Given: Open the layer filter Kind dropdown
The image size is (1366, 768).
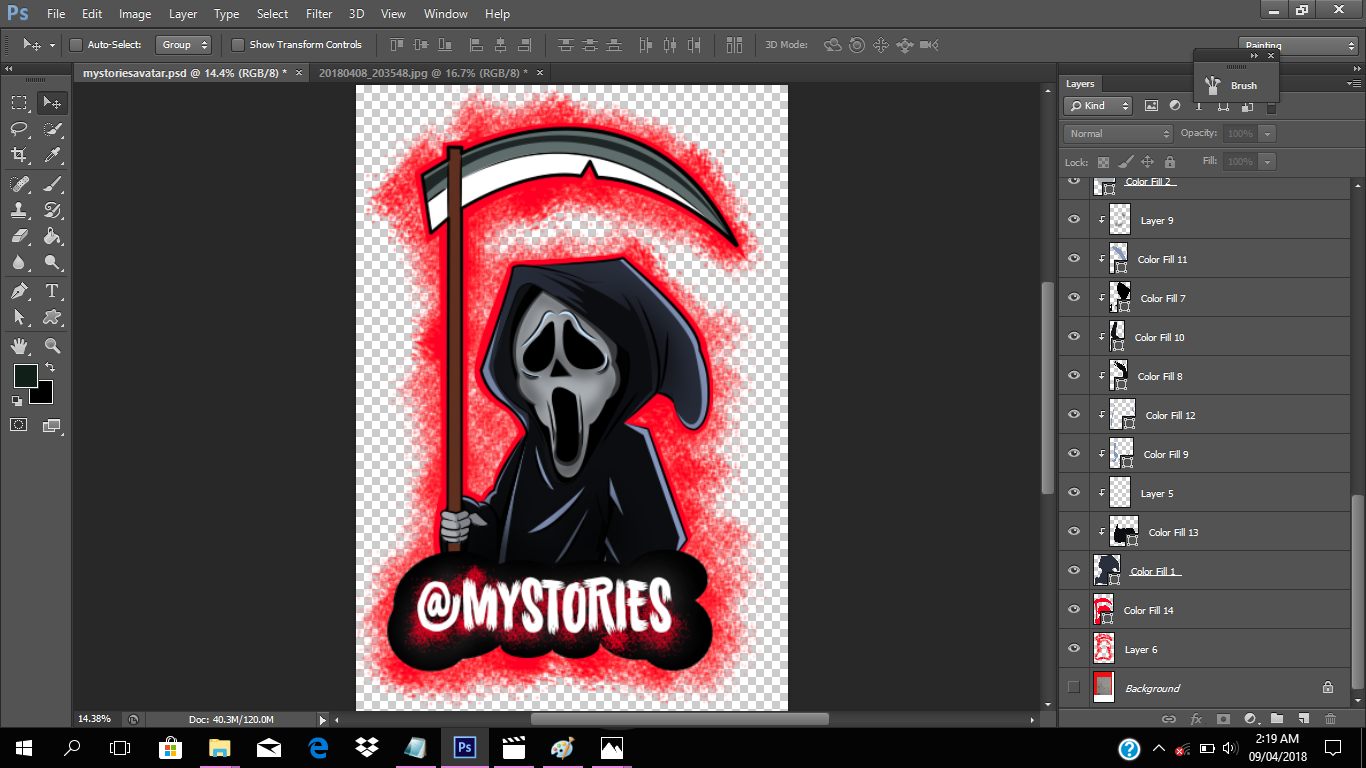Looking at the screenshot, I should click(1098, 105).
